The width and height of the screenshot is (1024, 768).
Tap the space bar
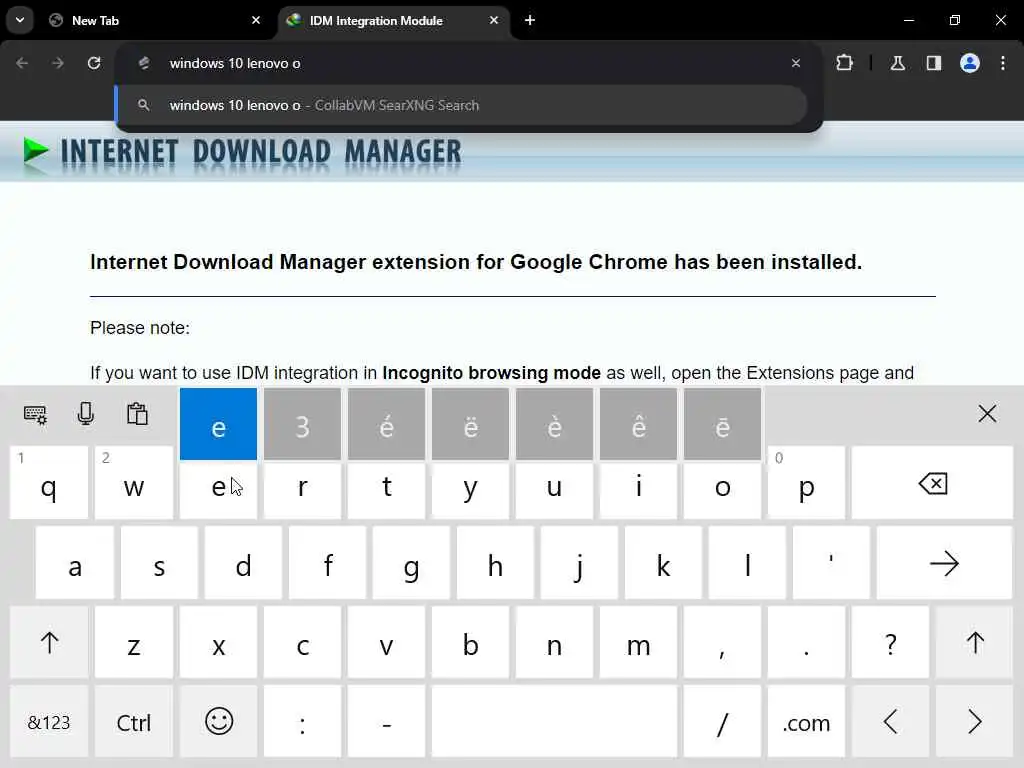point(554,722)
